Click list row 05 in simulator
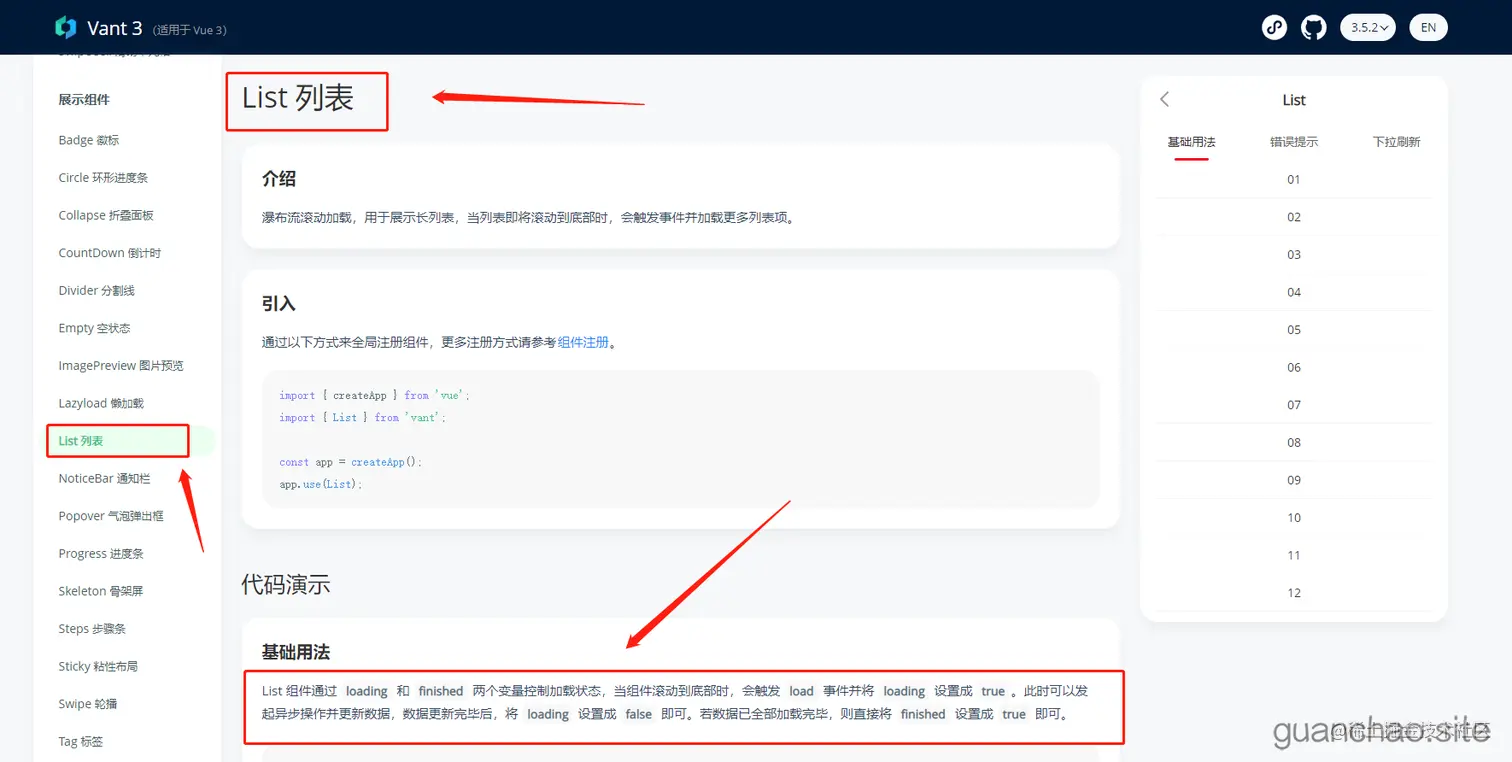 point(1294,330)
